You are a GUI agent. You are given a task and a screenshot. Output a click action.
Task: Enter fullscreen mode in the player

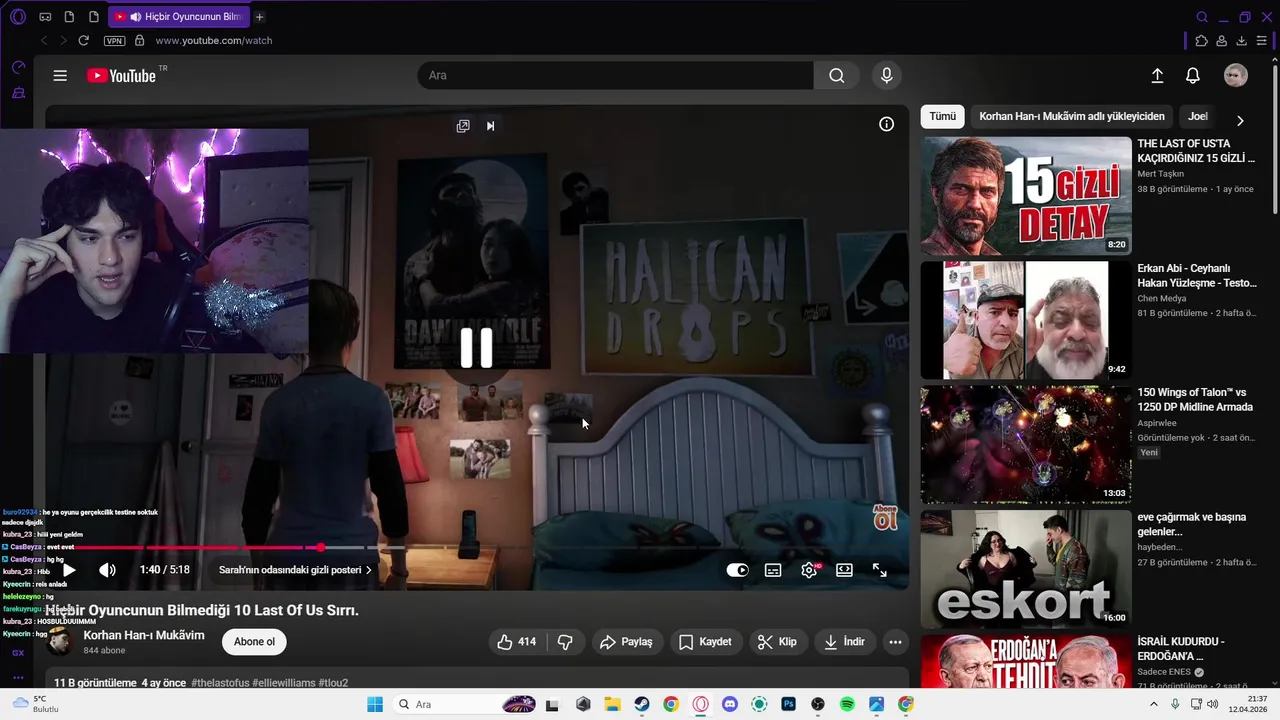click(880, 570)
